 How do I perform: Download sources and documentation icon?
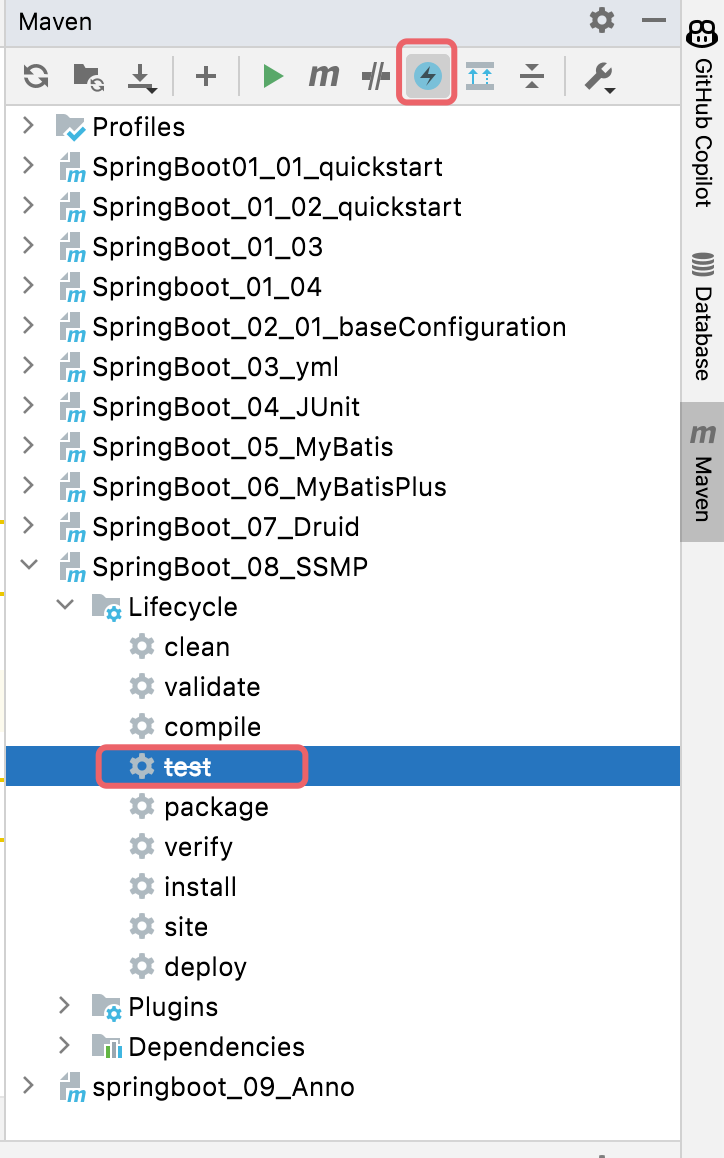[141, 77]
